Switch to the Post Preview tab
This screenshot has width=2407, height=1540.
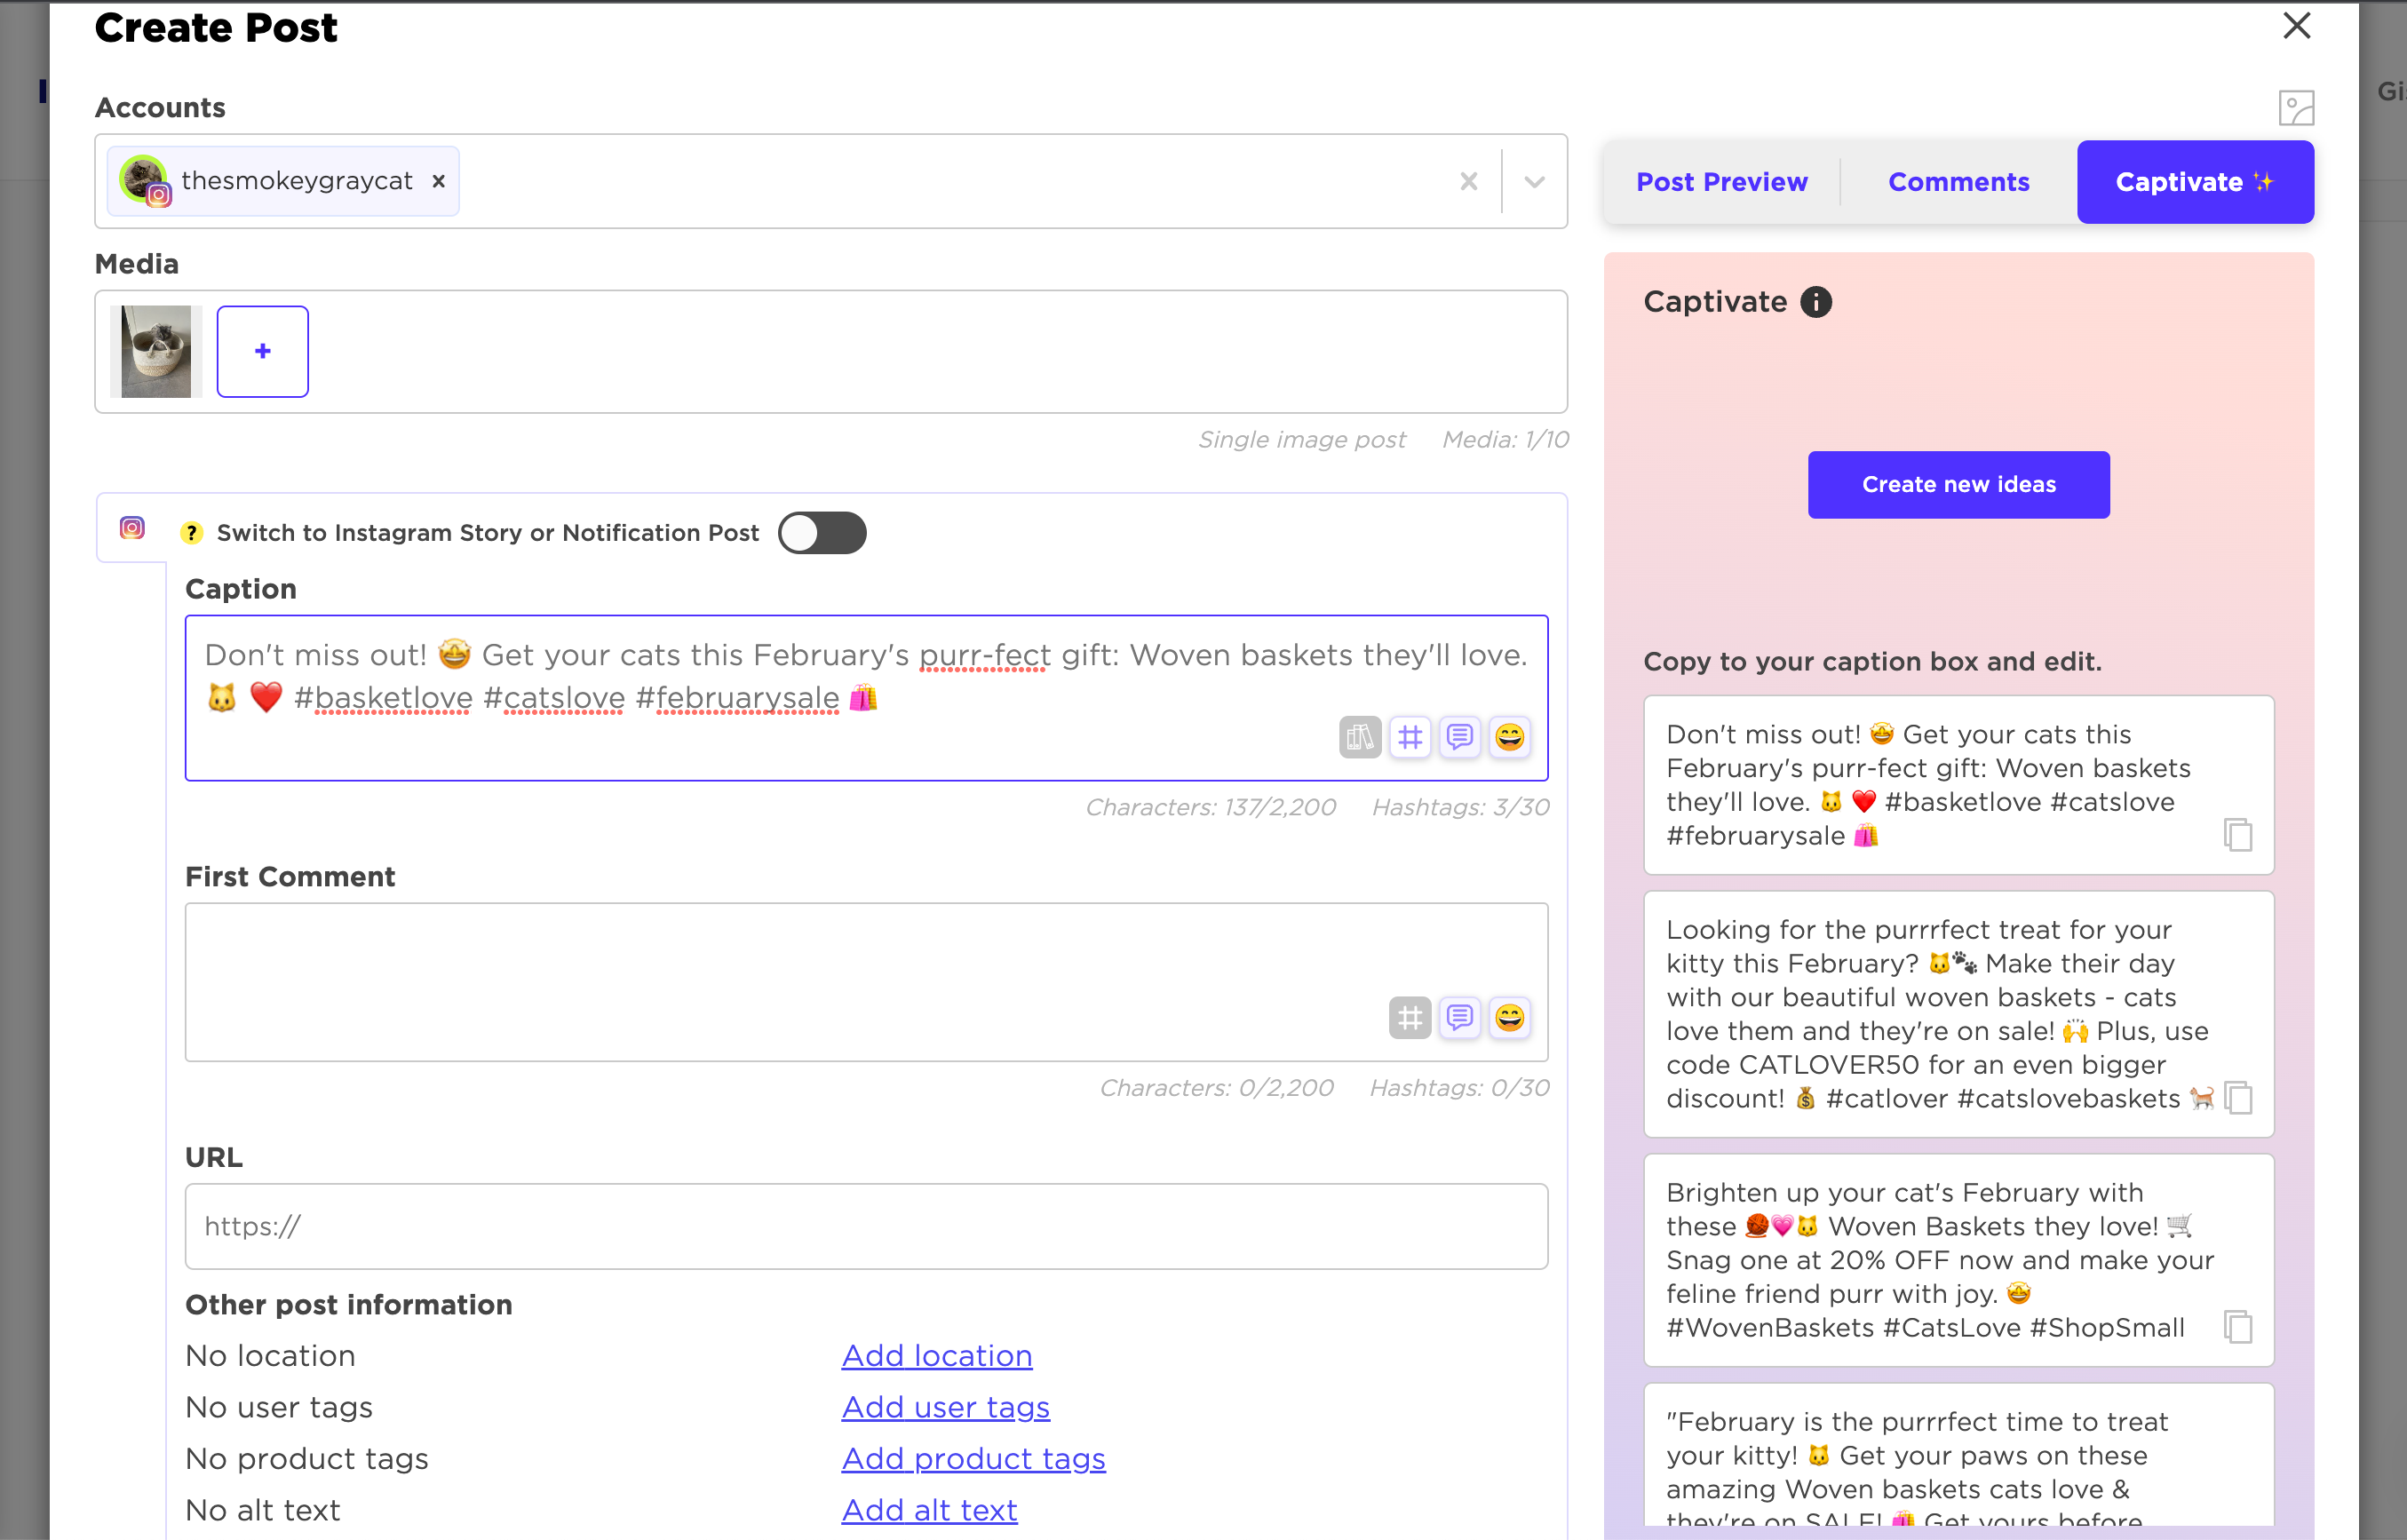(x=1721, y=182)
